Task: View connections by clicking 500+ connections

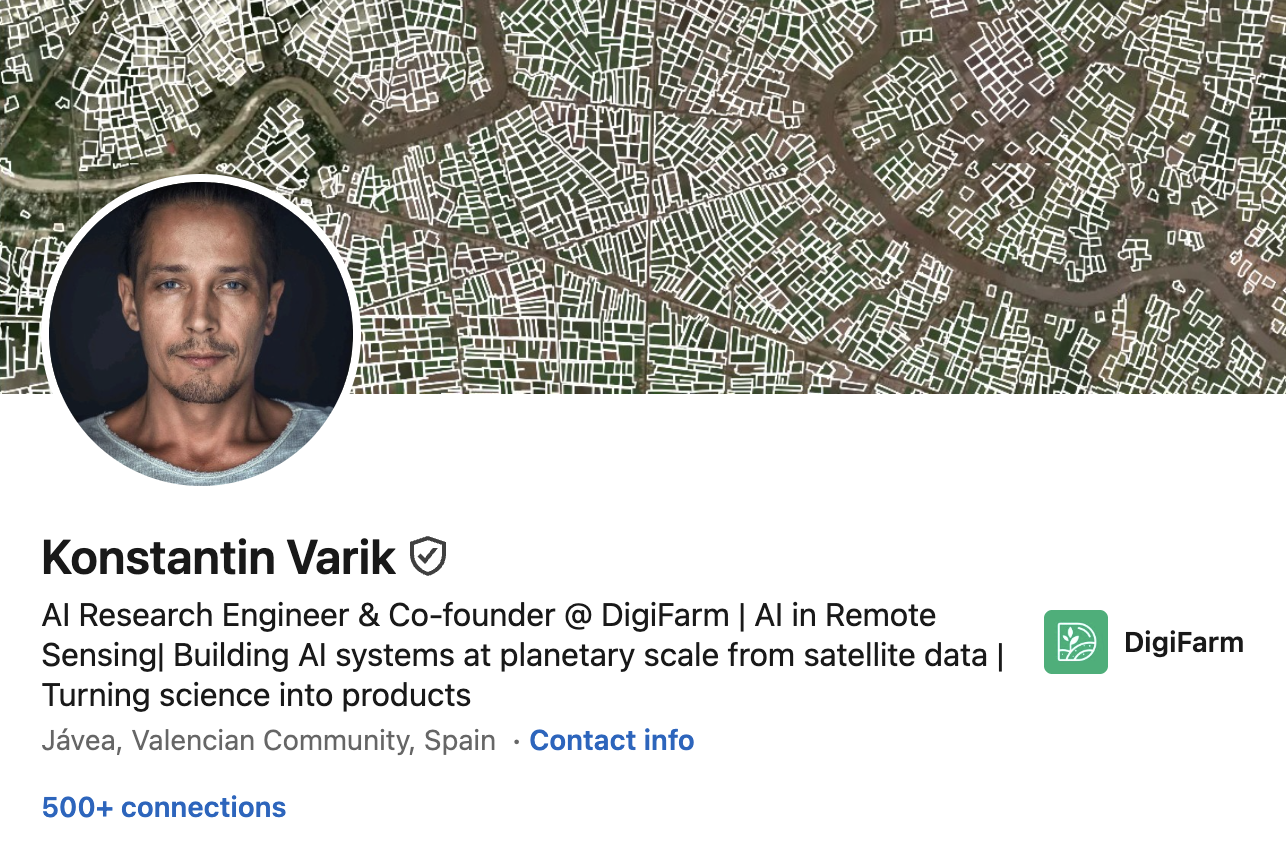Action: (164, 807)
